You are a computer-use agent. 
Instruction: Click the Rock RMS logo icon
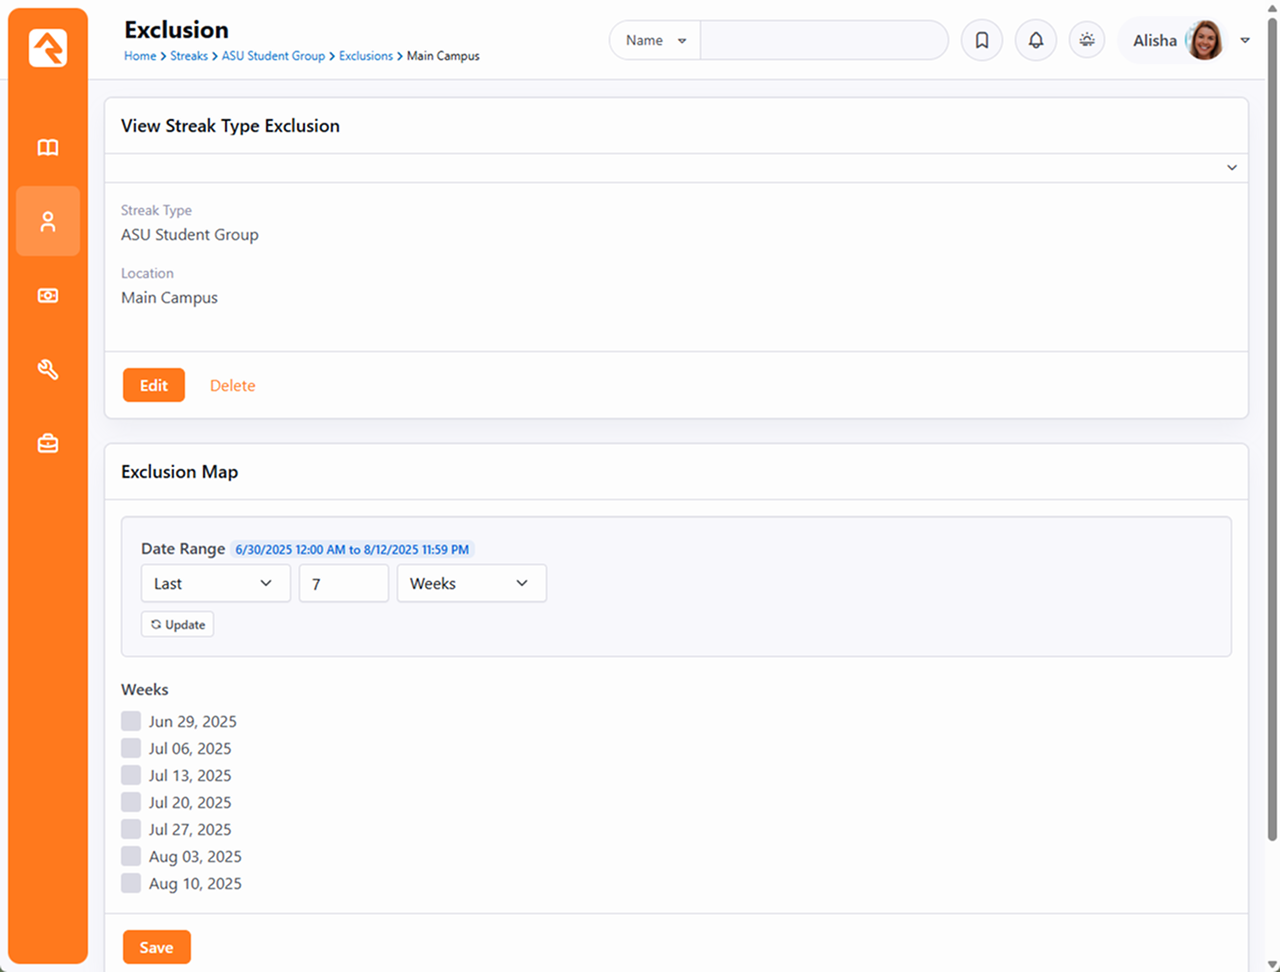(48, 47)
